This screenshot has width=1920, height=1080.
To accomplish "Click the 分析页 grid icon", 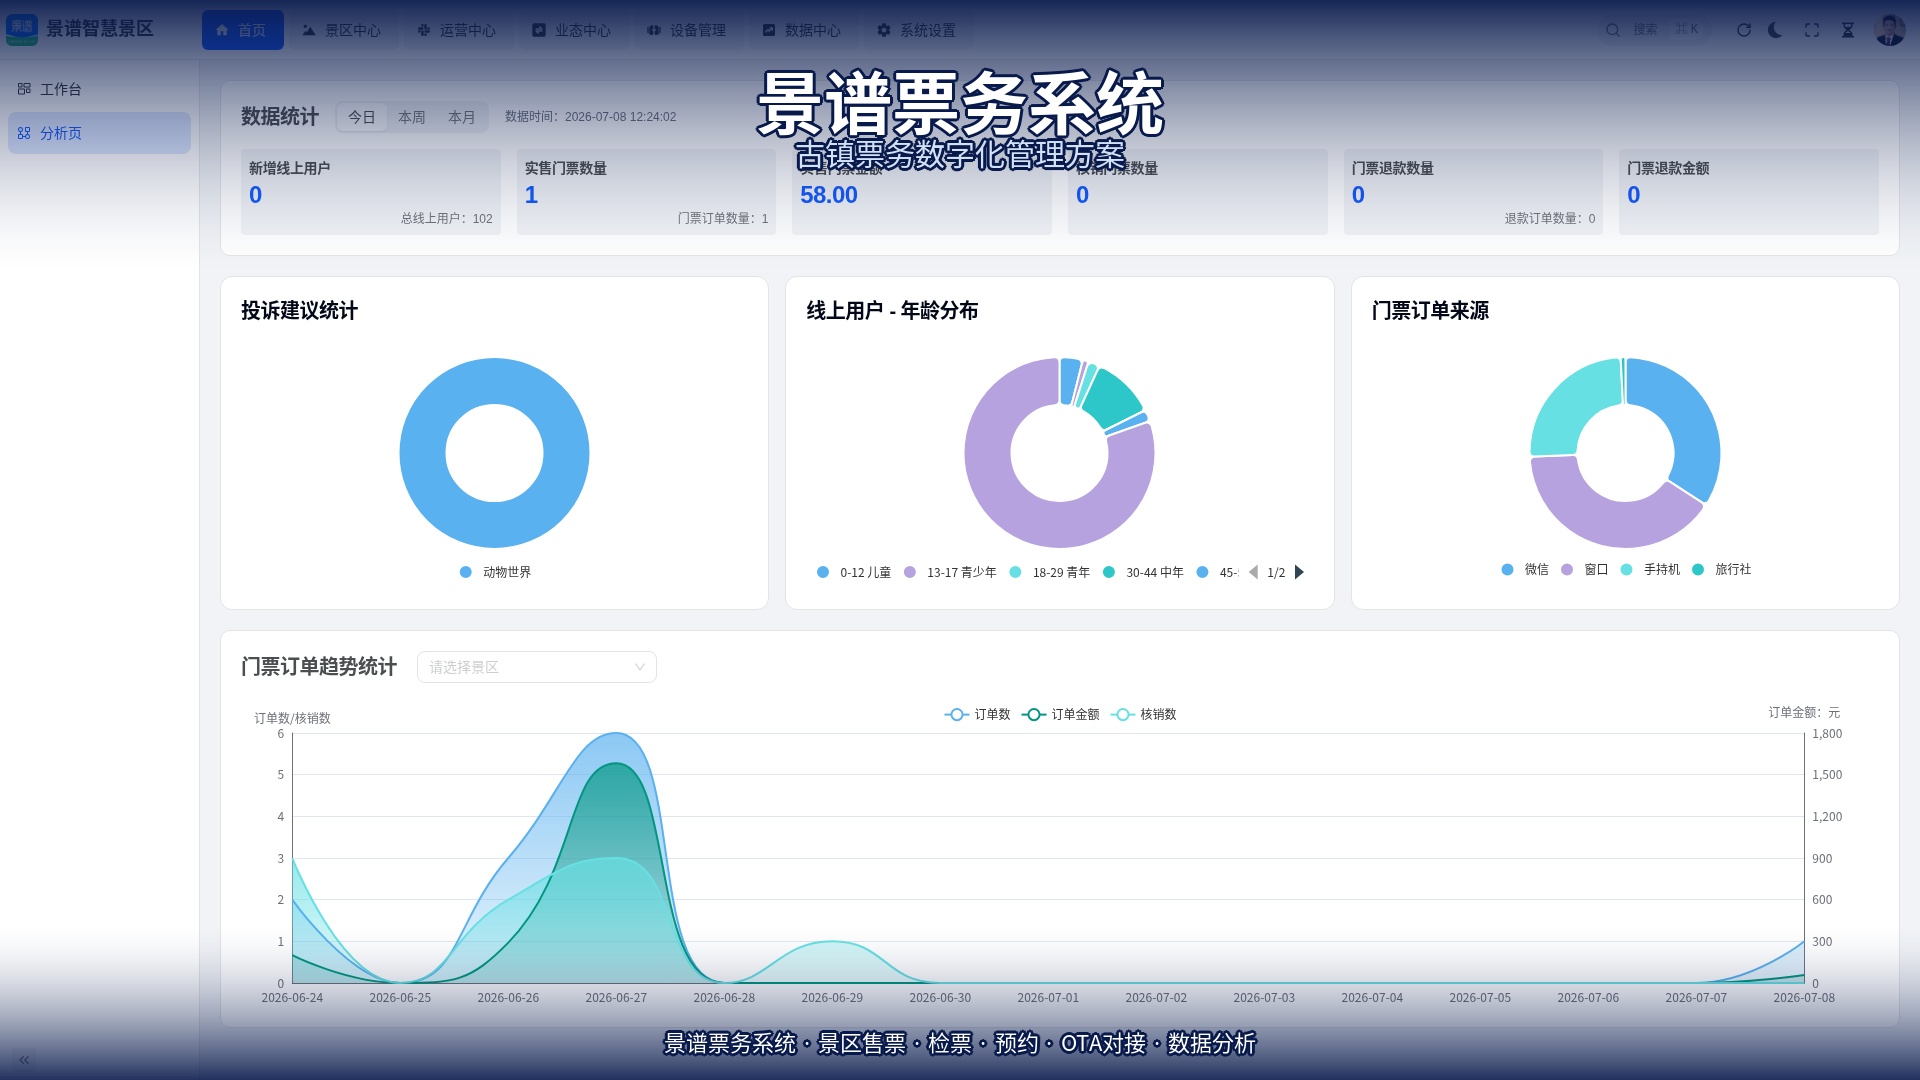I will click(24, 133).
